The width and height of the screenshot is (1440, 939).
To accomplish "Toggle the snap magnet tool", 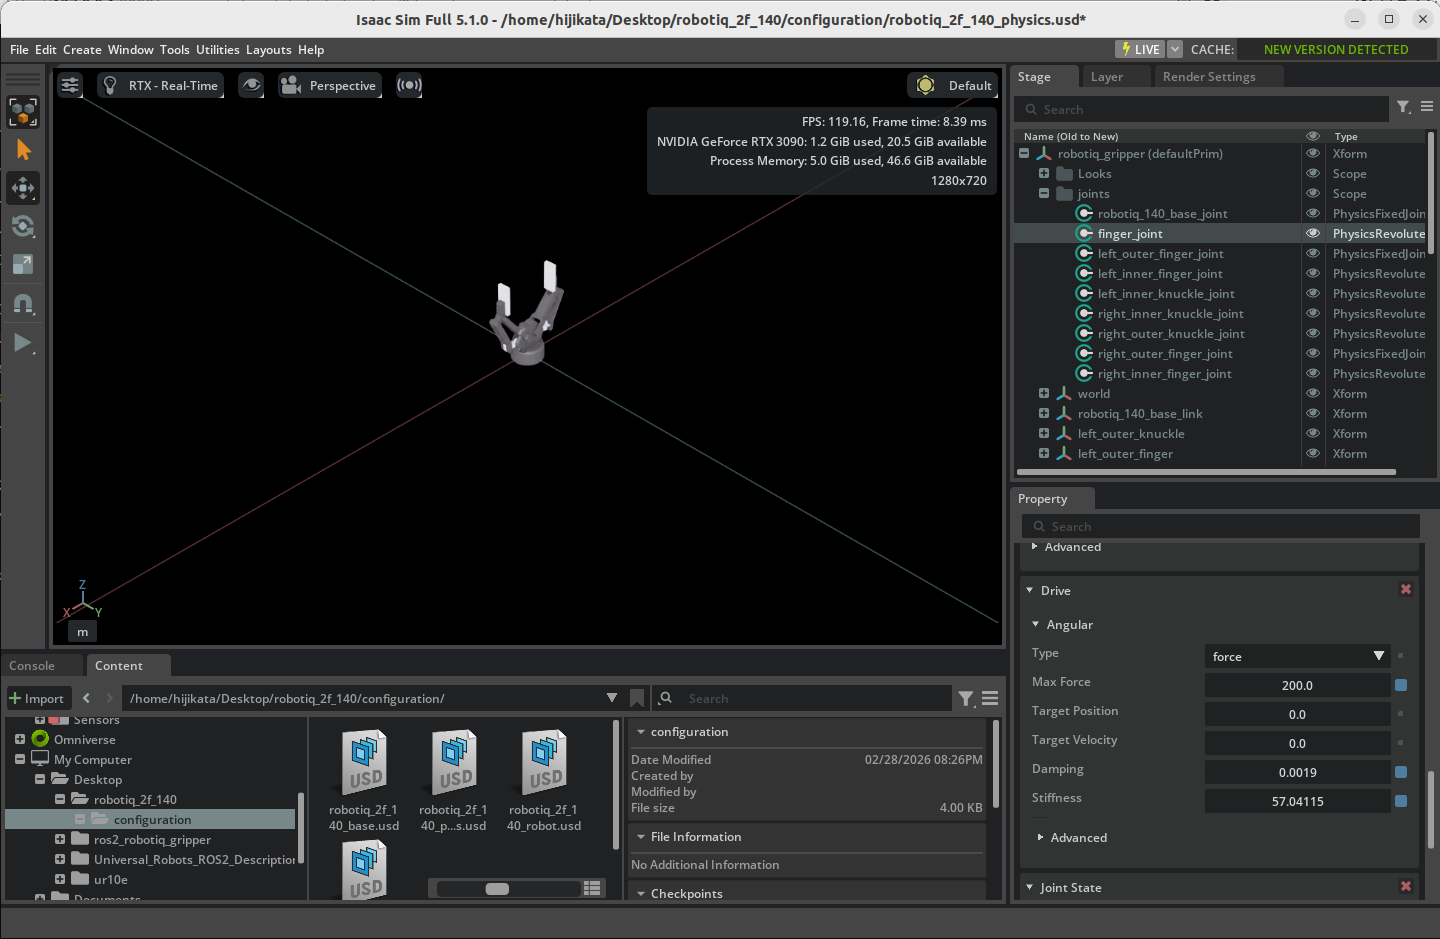I will click(23, 303).
